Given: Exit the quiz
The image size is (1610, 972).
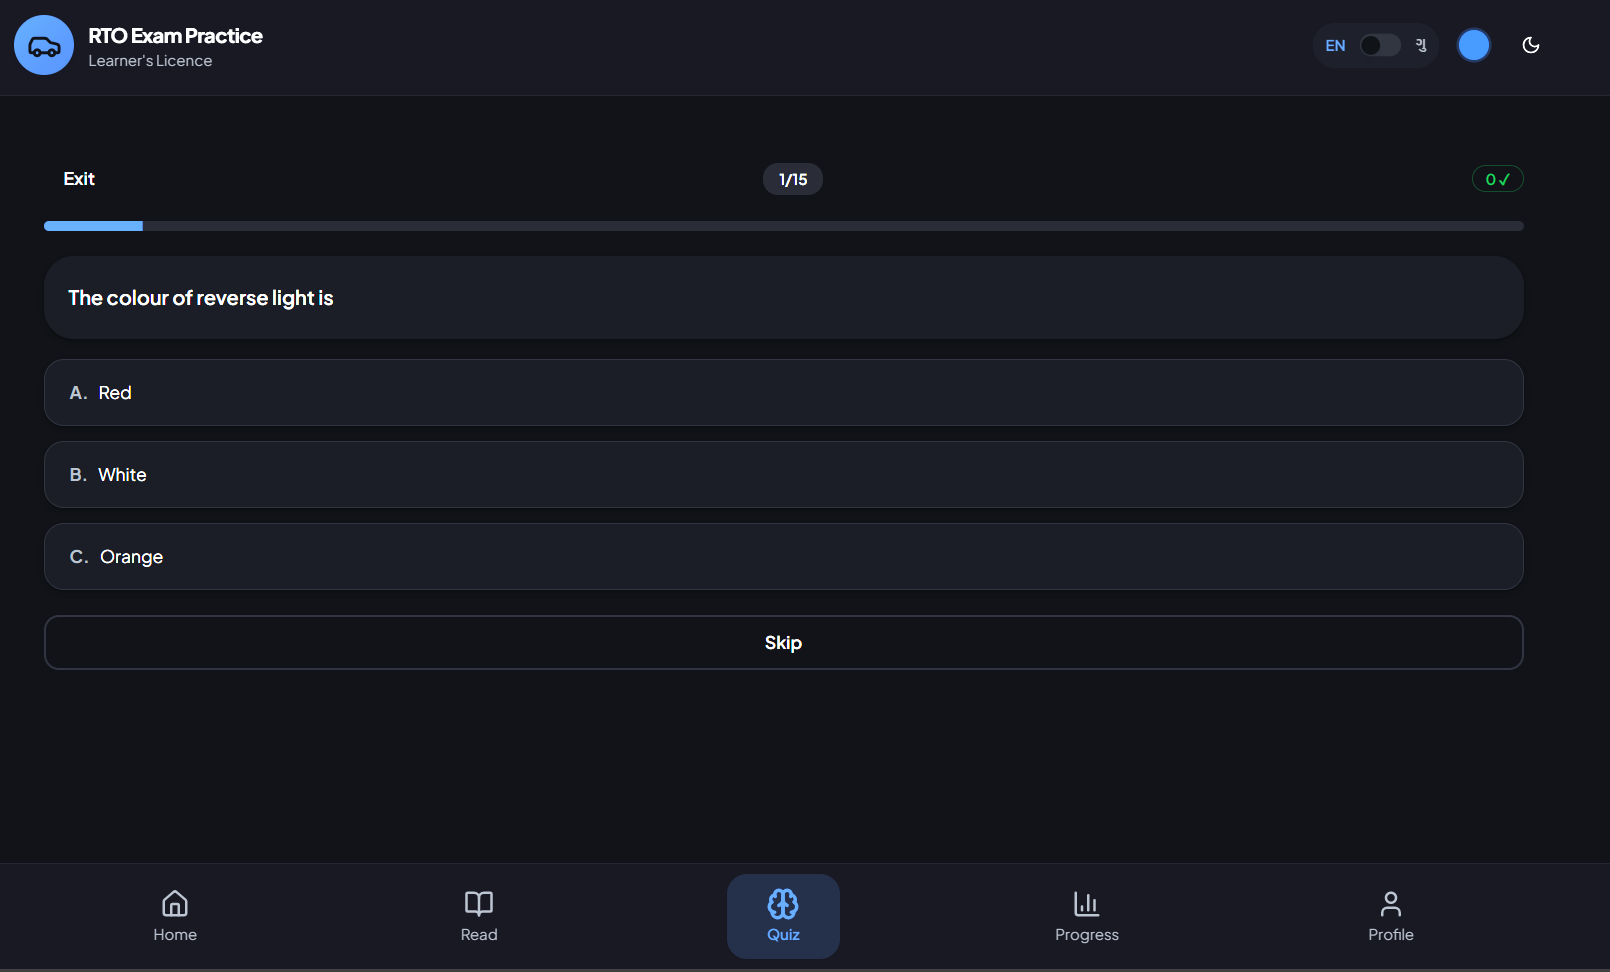Looking at the screenshot, I should [79, 179].
